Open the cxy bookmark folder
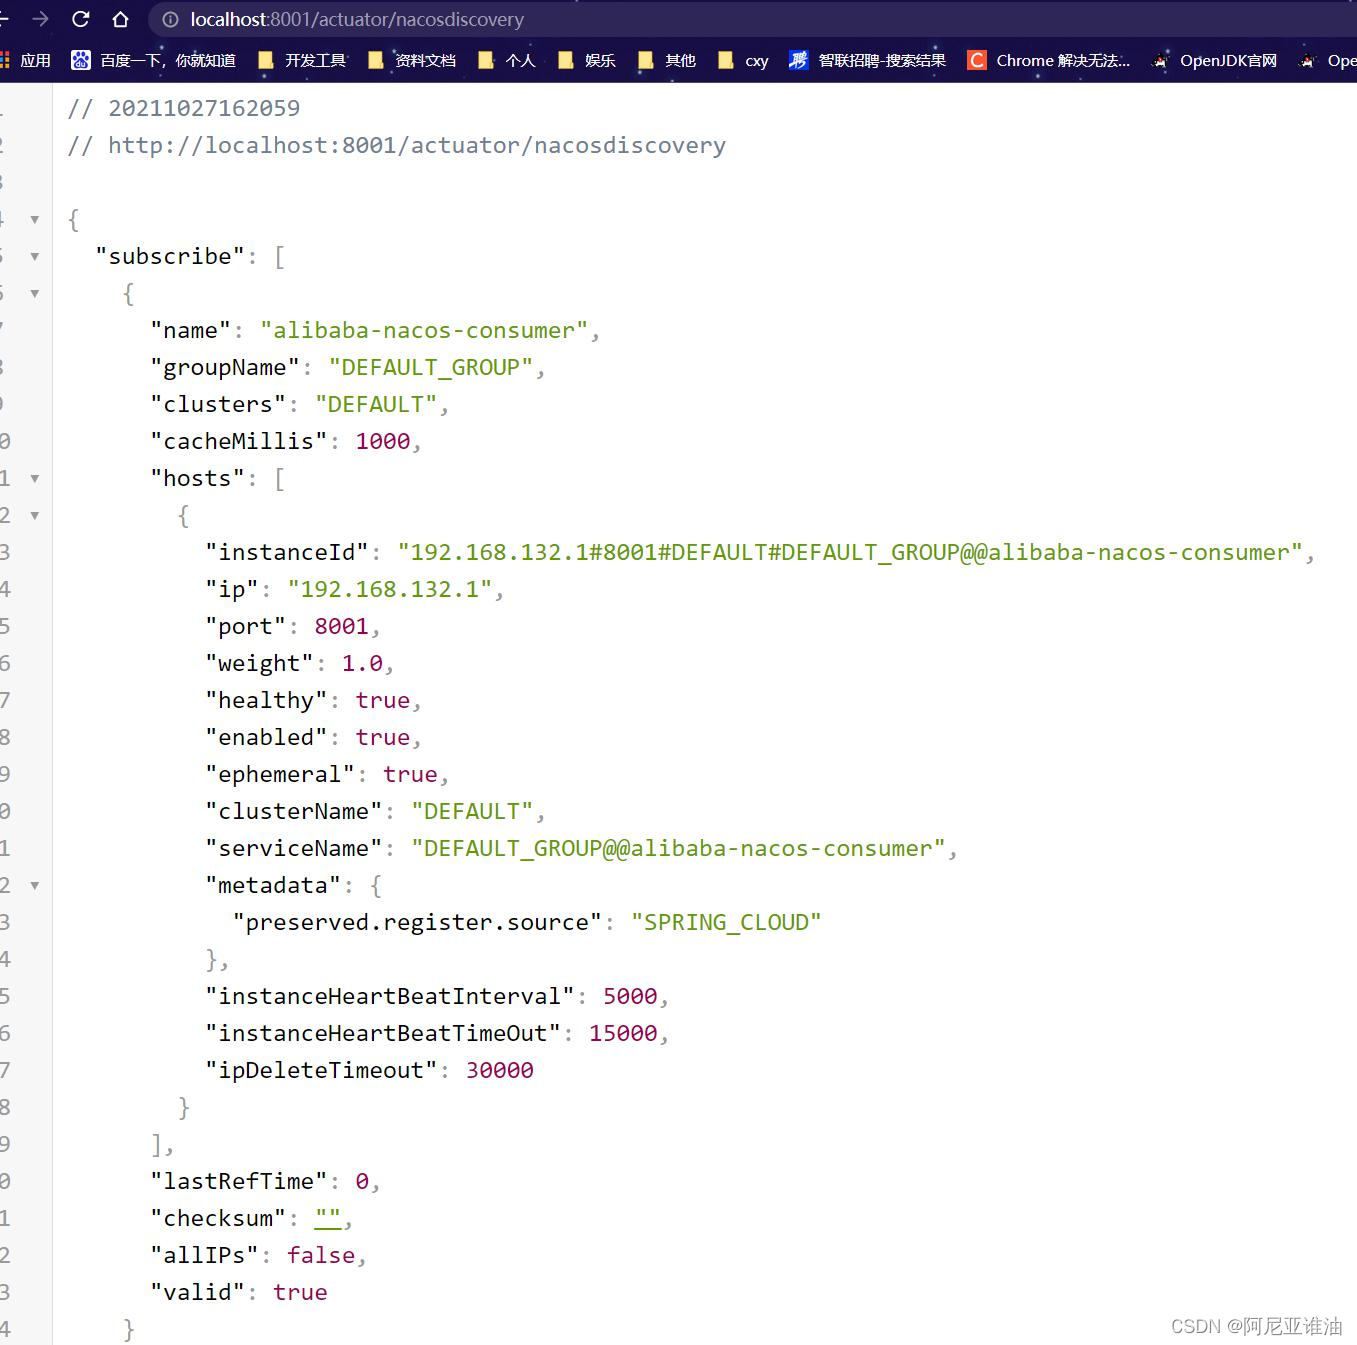The width and height of the screenshot is (1357, 1345). (x=743, y=61)
